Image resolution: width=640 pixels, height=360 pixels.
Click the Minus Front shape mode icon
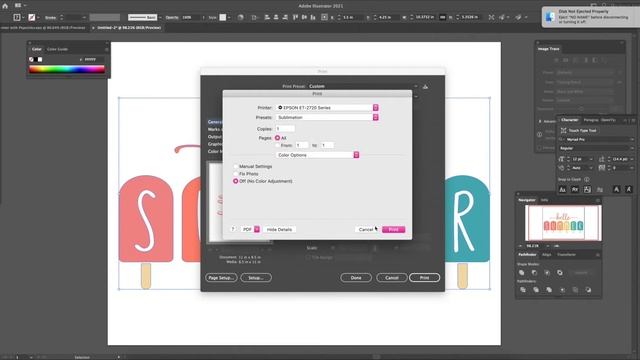tap(534, 273)
